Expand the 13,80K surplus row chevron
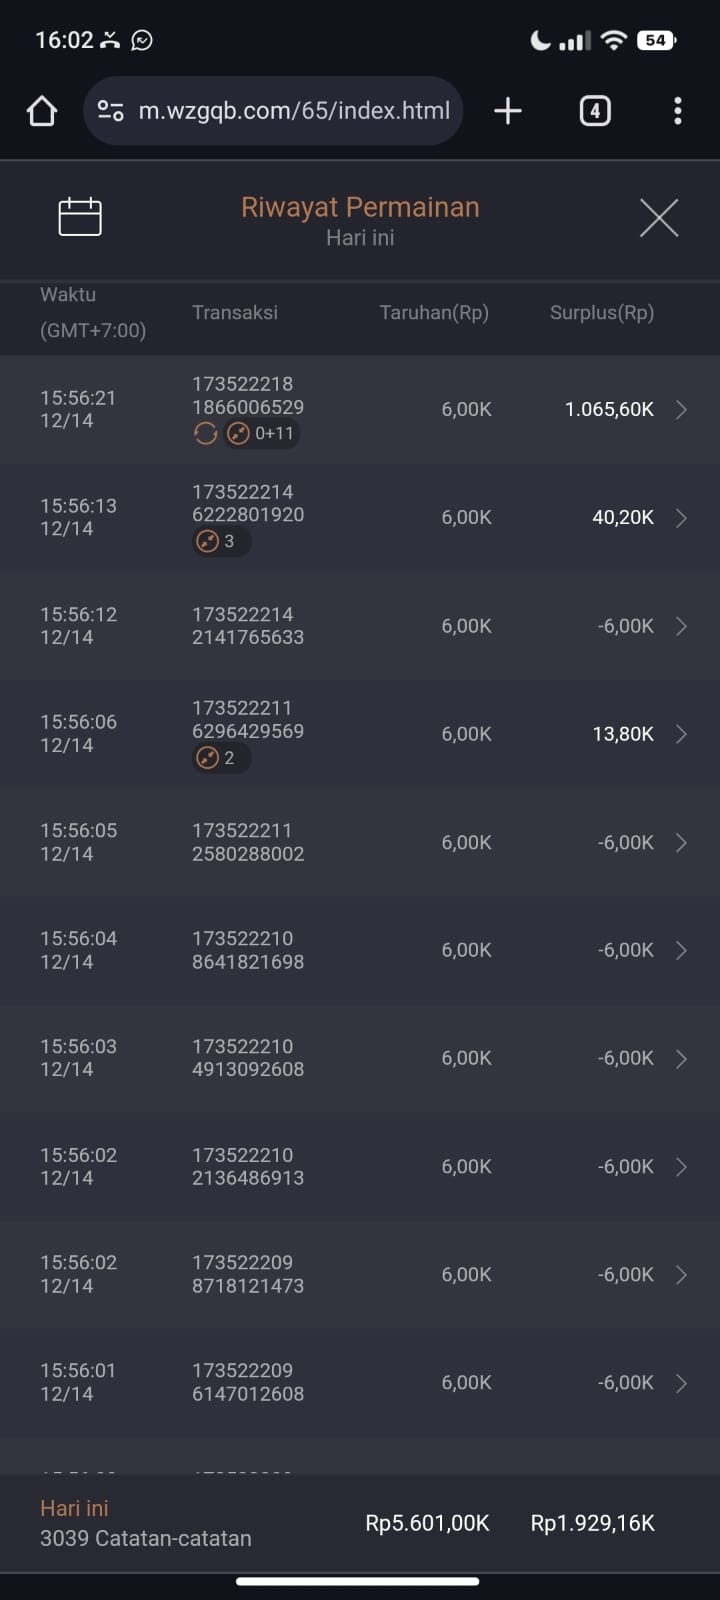This screenshot has width=720, height=1600. (681, 734)
